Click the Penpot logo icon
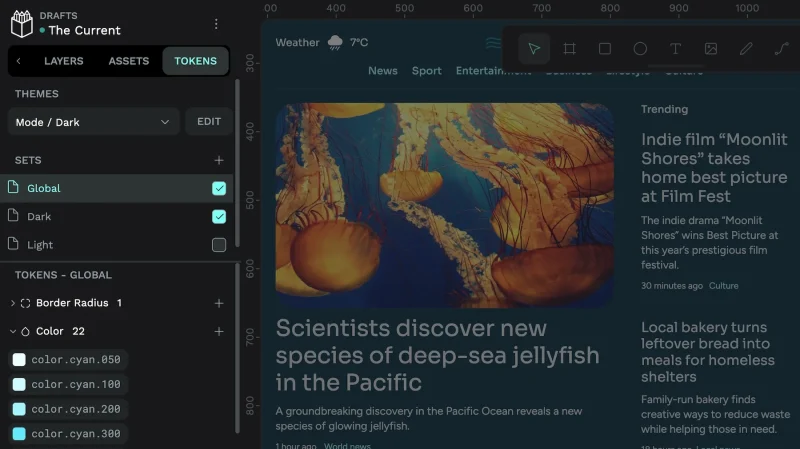 click(21, 23)
